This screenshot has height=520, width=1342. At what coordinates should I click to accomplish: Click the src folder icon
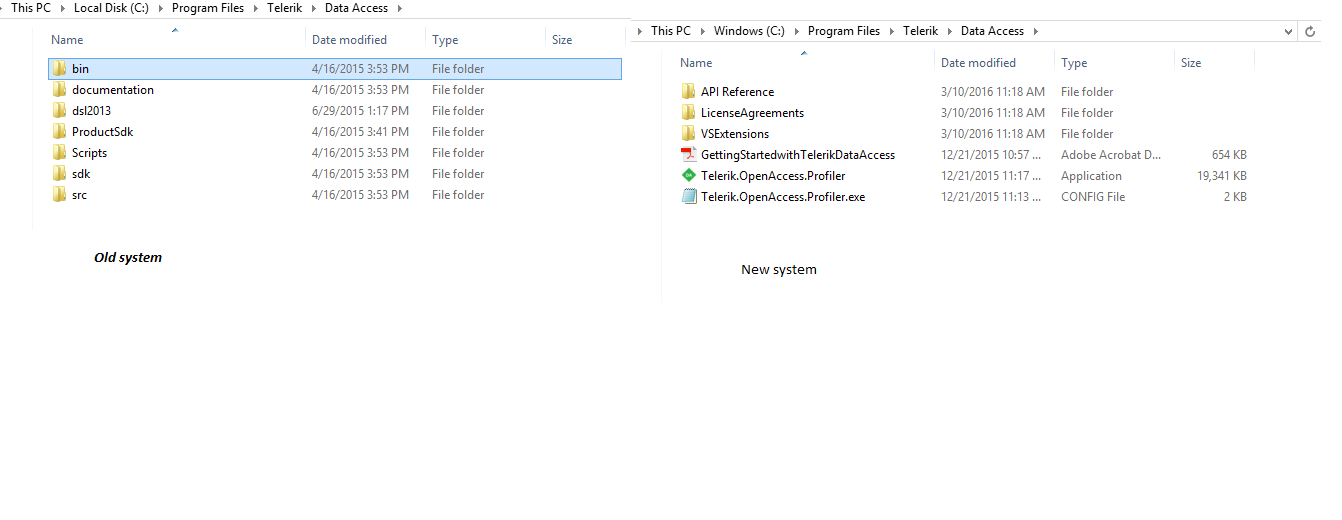[x=59, y=195]
